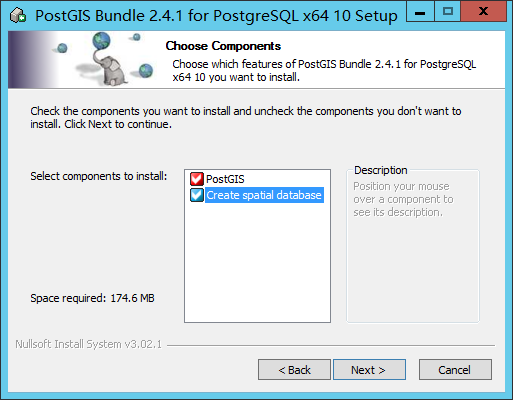This screenshot has height=400, width=513.
Task: Click the Space required 174.6 MB label
Action: (92, 298)
